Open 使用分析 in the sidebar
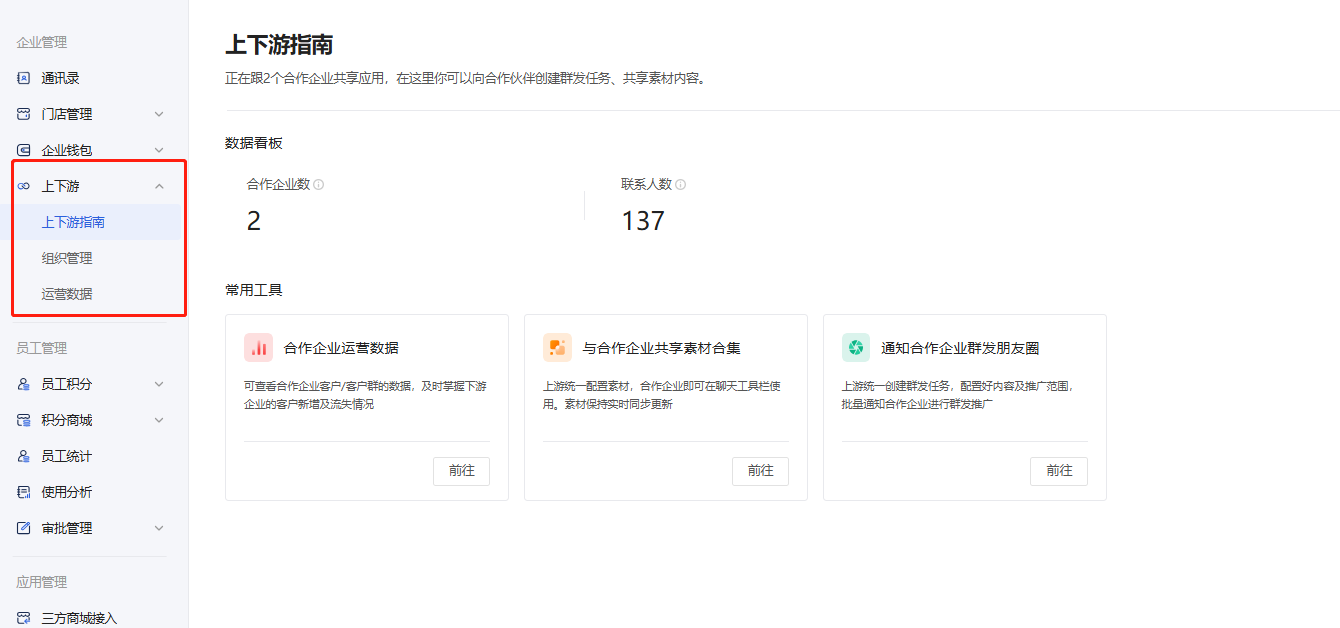The width and height of the screenshot is (1340, 628). (66, 492)
